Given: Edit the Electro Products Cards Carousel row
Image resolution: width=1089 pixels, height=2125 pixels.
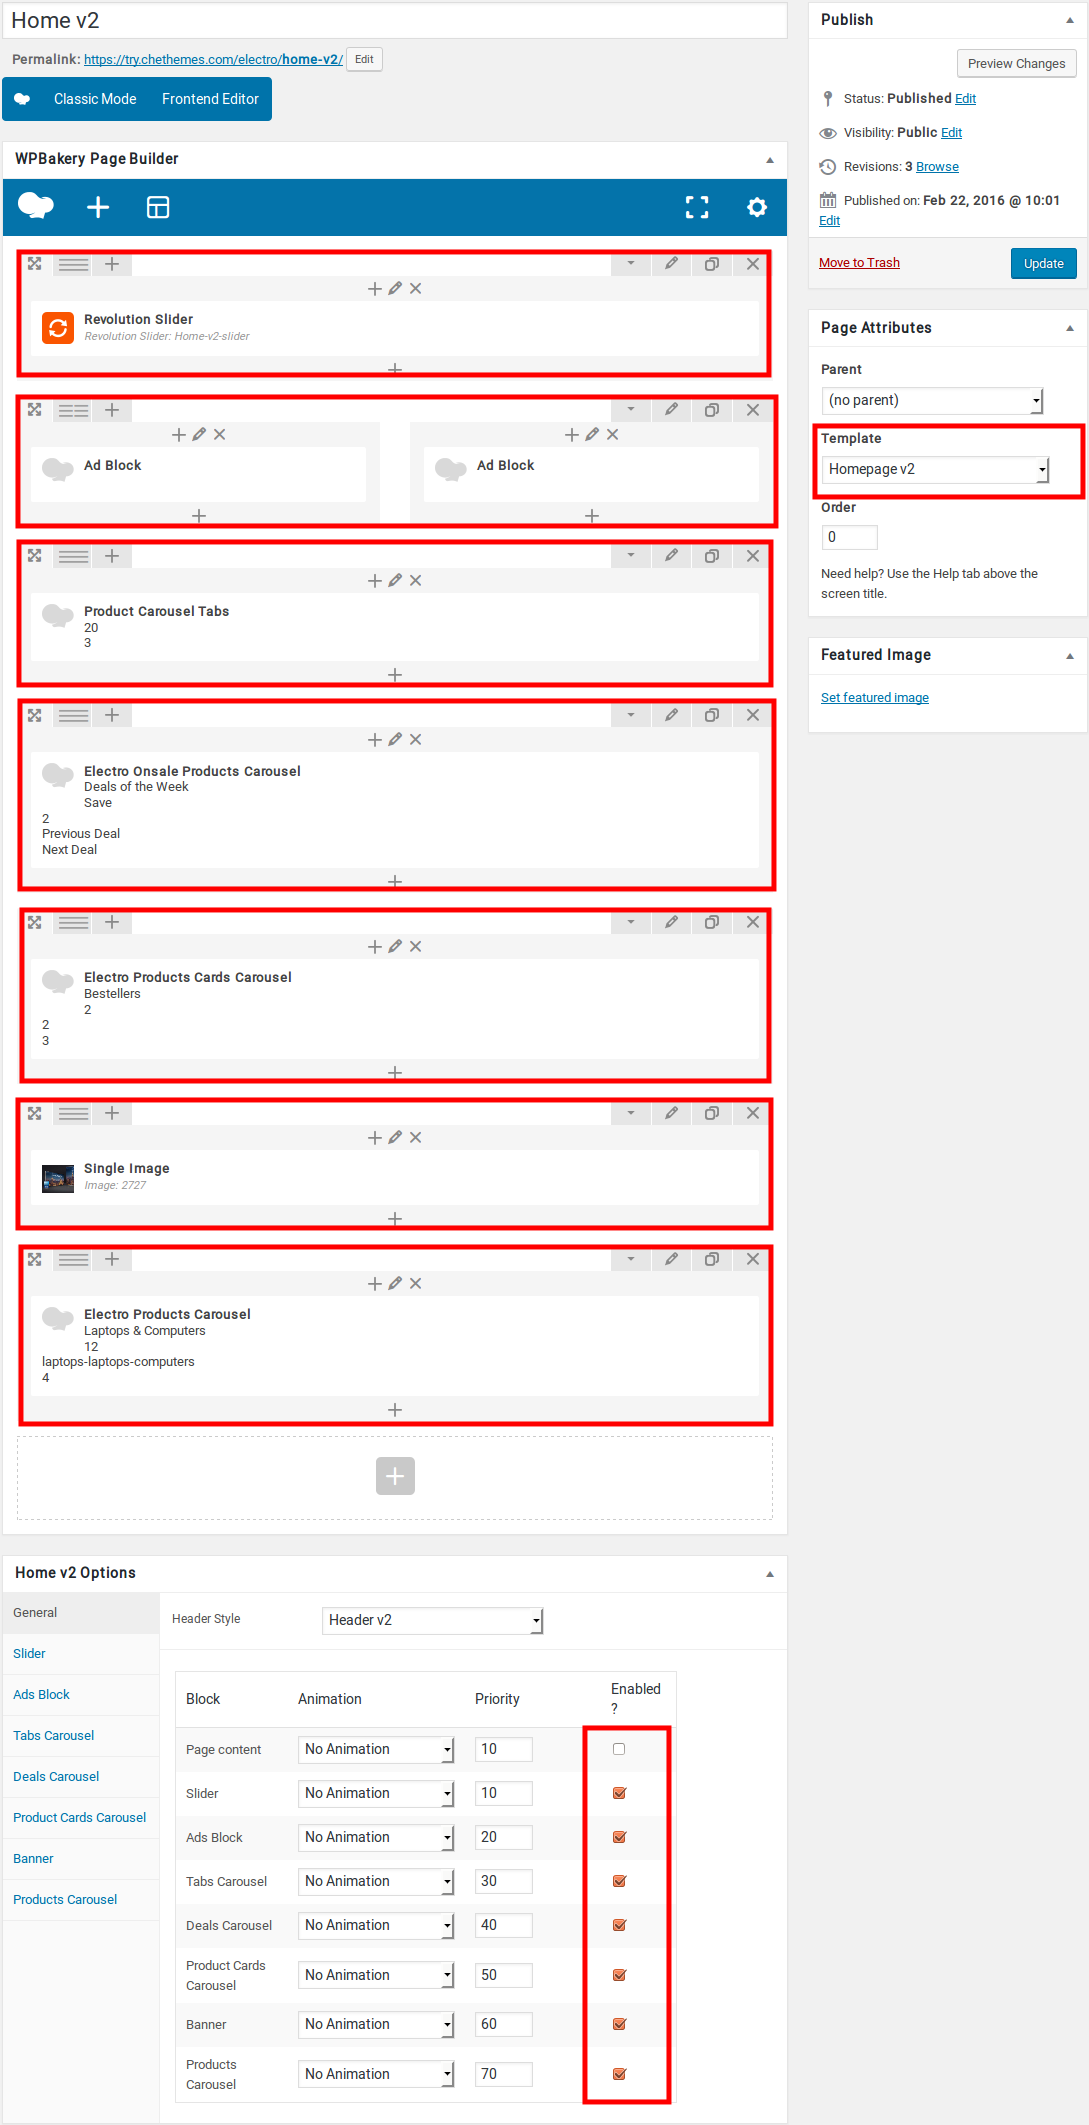Looking at the screenshot, I should pyautogui.click(x=671, y=922).
